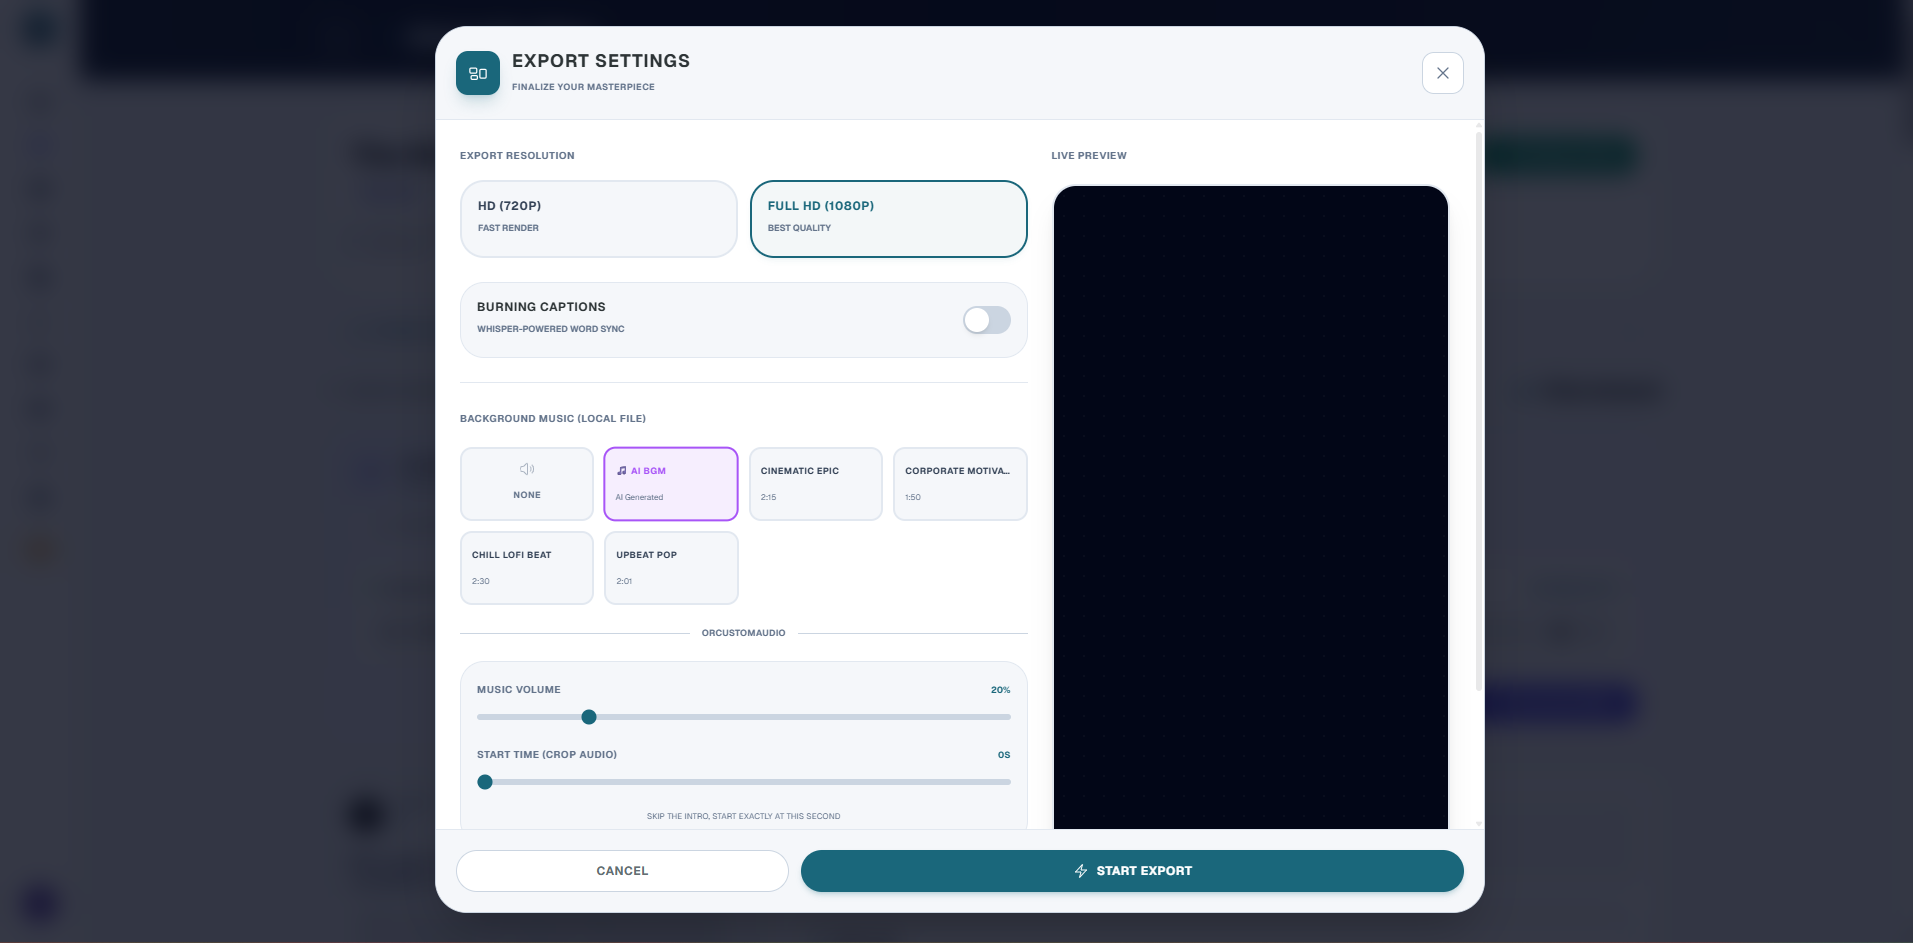
Task: Adjust the Music Volume slider
Action: pos(744,717)
